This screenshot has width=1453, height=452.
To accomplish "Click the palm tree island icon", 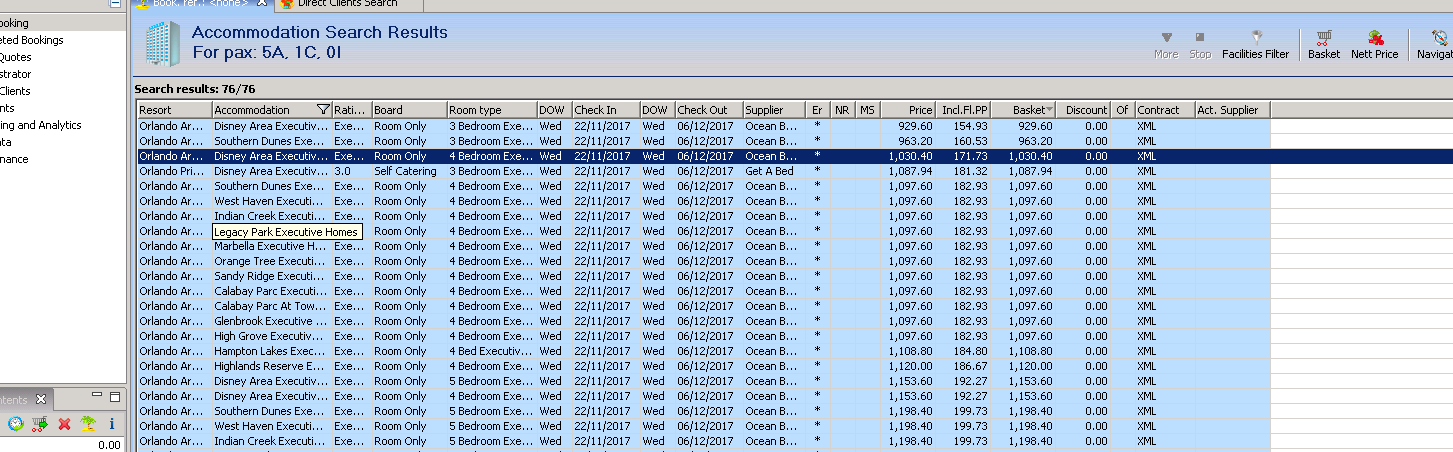I will click(88, 424).
